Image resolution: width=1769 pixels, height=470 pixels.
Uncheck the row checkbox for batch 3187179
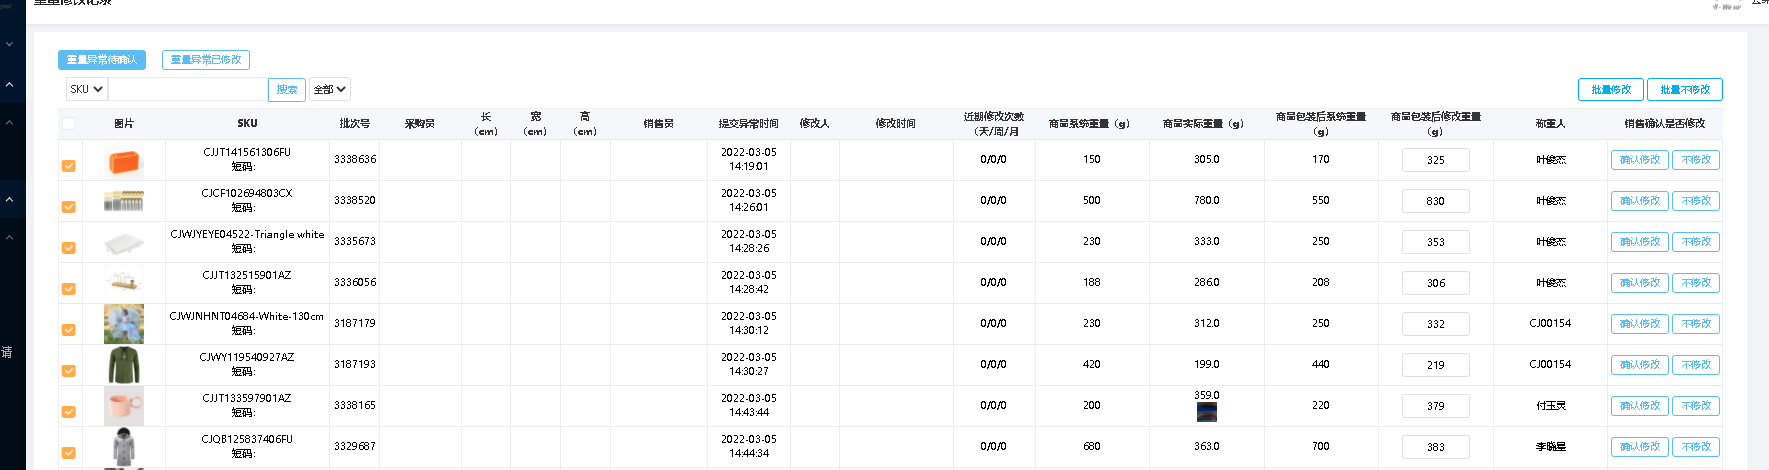[68, 330]
